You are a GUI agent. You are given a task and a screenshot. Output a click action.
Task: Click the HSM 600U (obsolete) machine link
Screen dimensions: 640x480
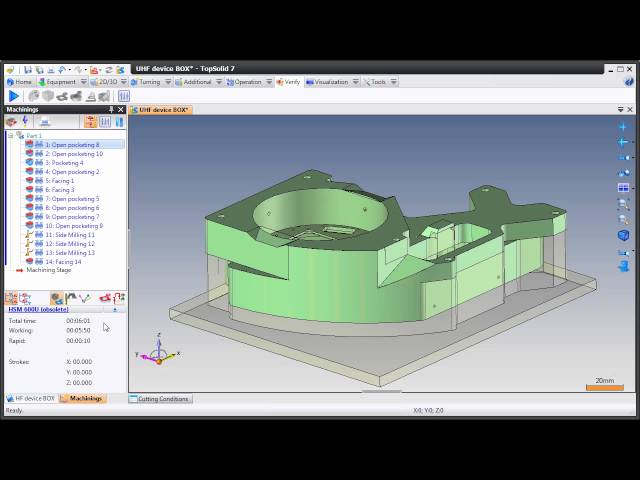39,309
